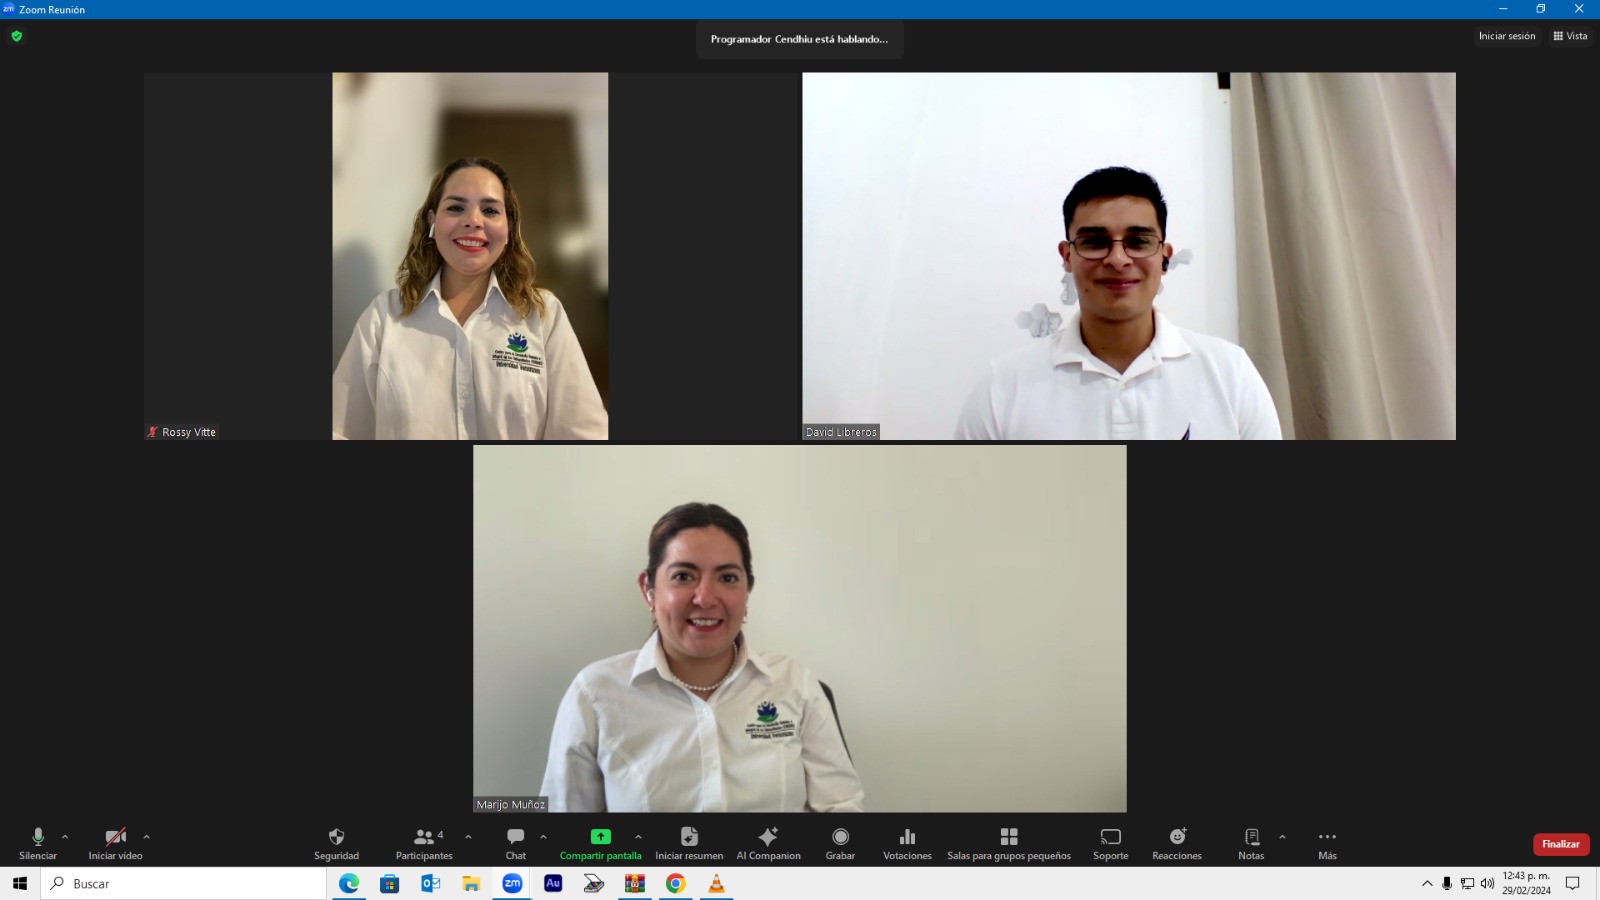
Task: Click Iniciar sesión at top right
Action: click(1506, 36)
